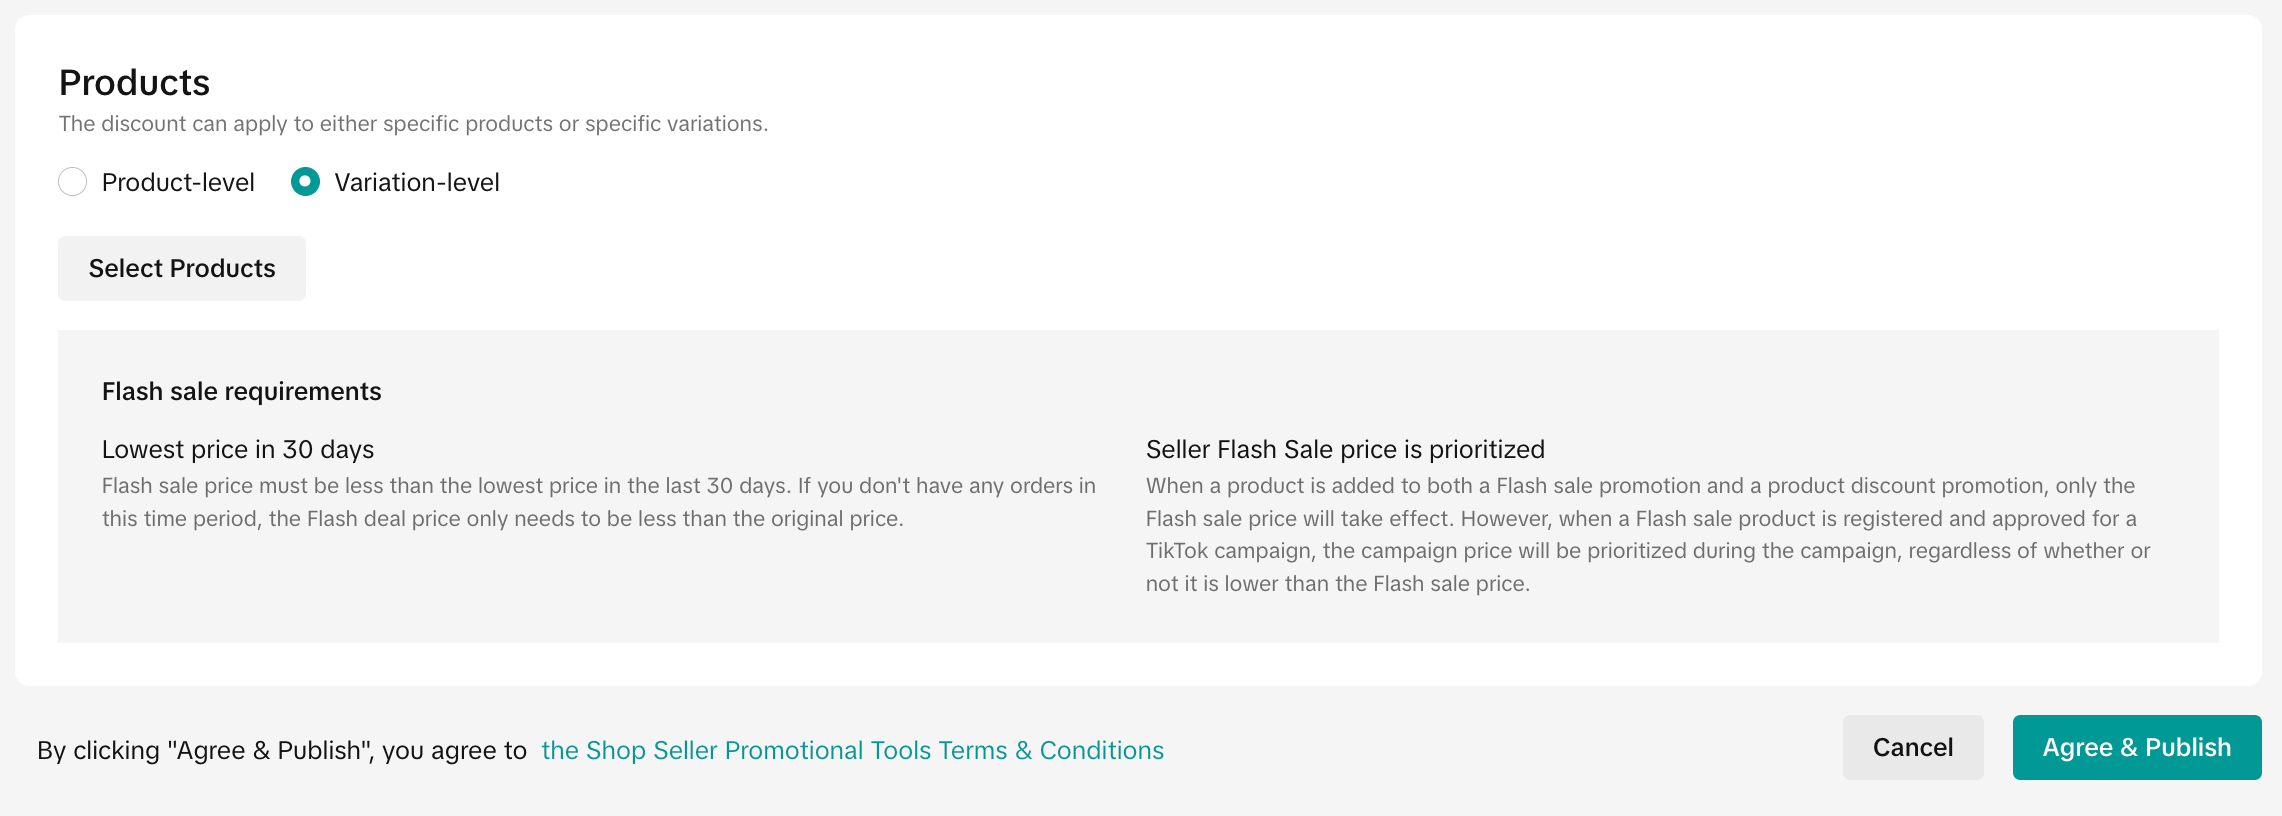Click the agreement notice text near Cancel
2282x816 pixels.
tap(282, 749)
